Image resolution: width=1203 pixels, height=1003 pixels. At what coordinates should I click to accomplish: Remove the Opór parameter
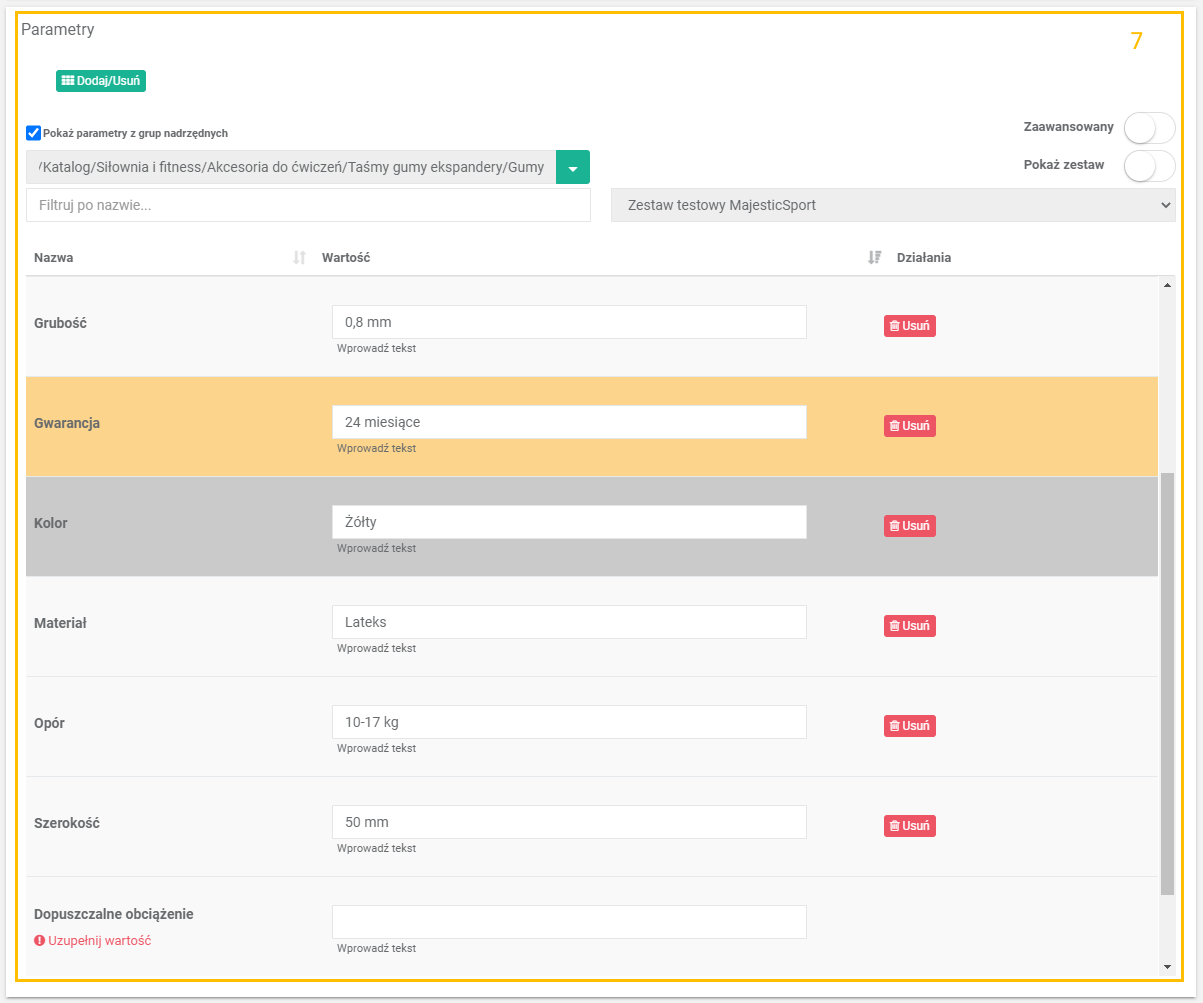[909, 726]
